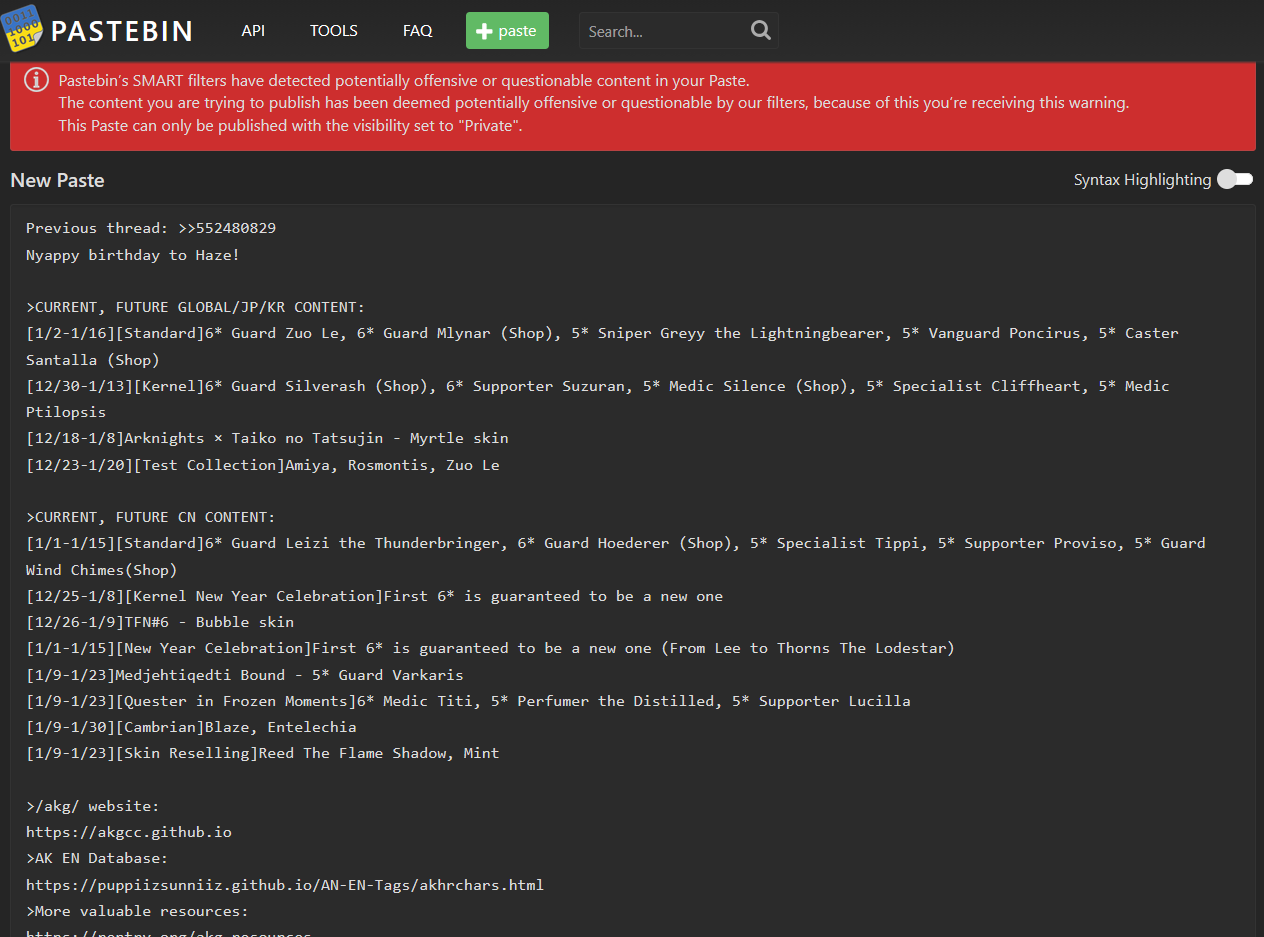Click '>CURRENT, FUTURE GLOBAL/JP/KR CONTENT:' line
Screen dimensions: 1264x937
(x=196, y=307)
